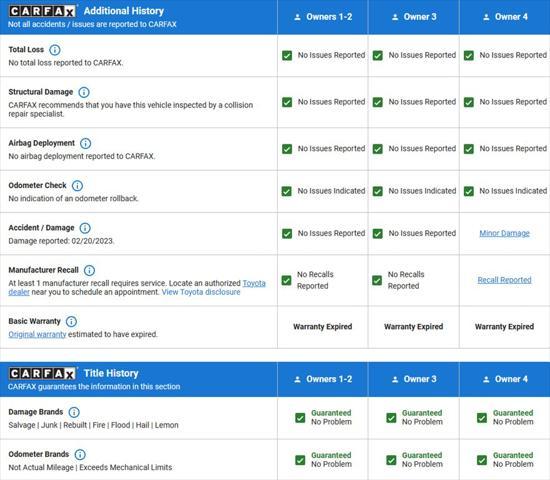Click Odometer Brands green check for Owner 3
The height and width of the screenshot is (480, 550).
point(391,460)
